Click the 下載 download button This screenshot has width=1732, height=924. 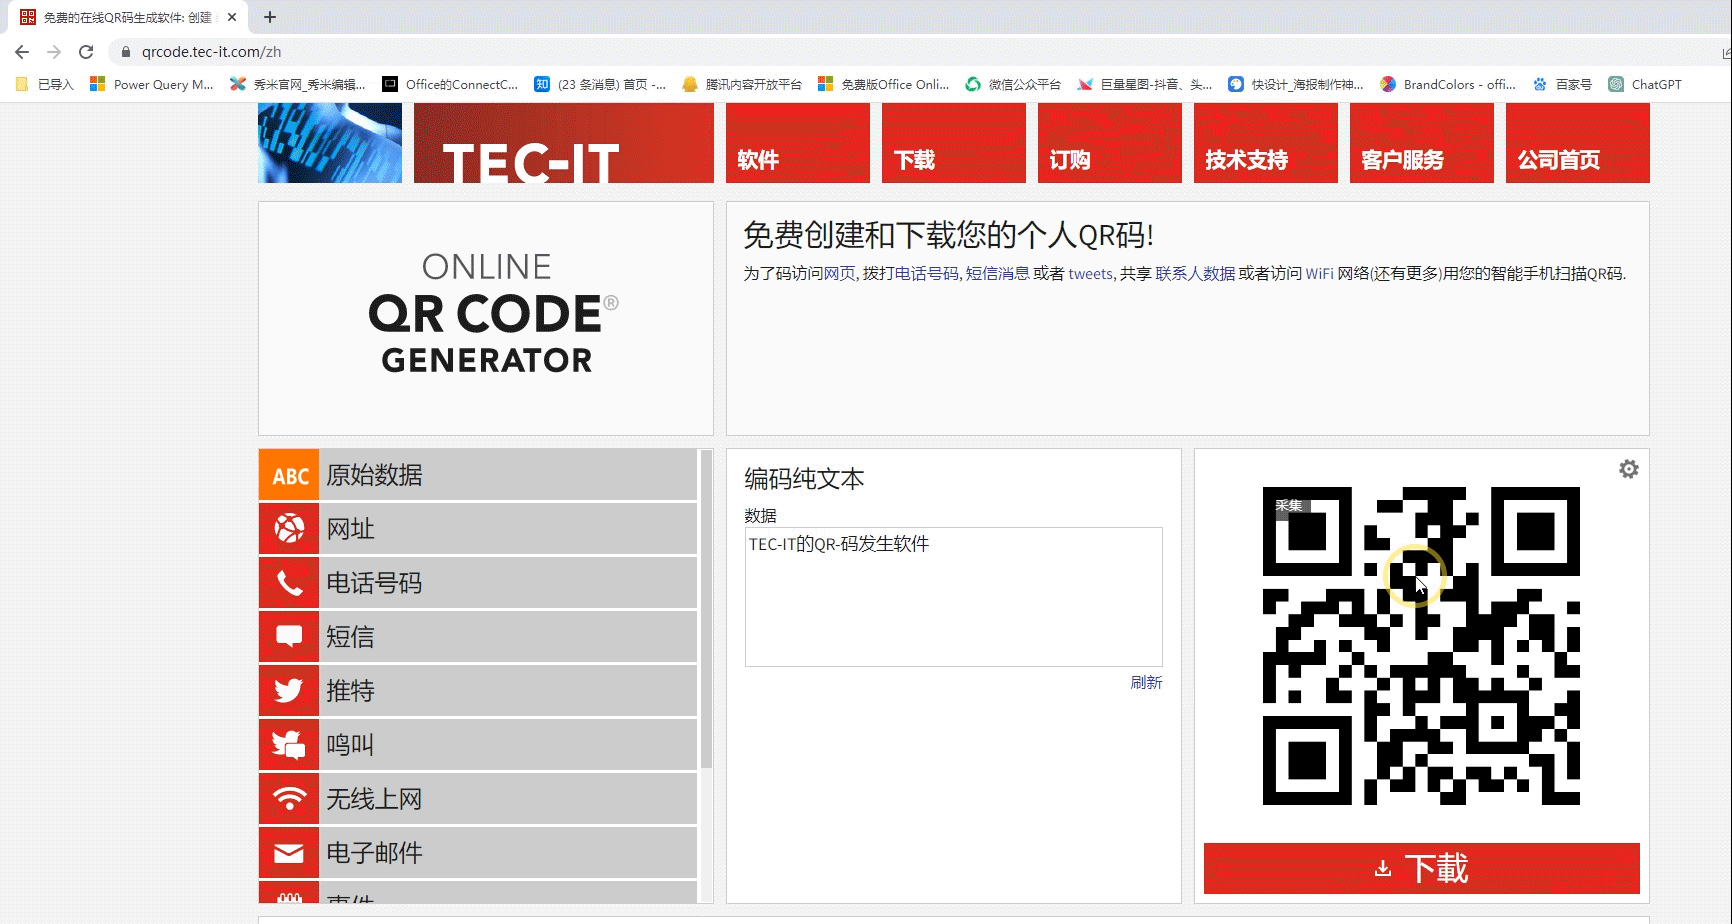click(1422, 868)
